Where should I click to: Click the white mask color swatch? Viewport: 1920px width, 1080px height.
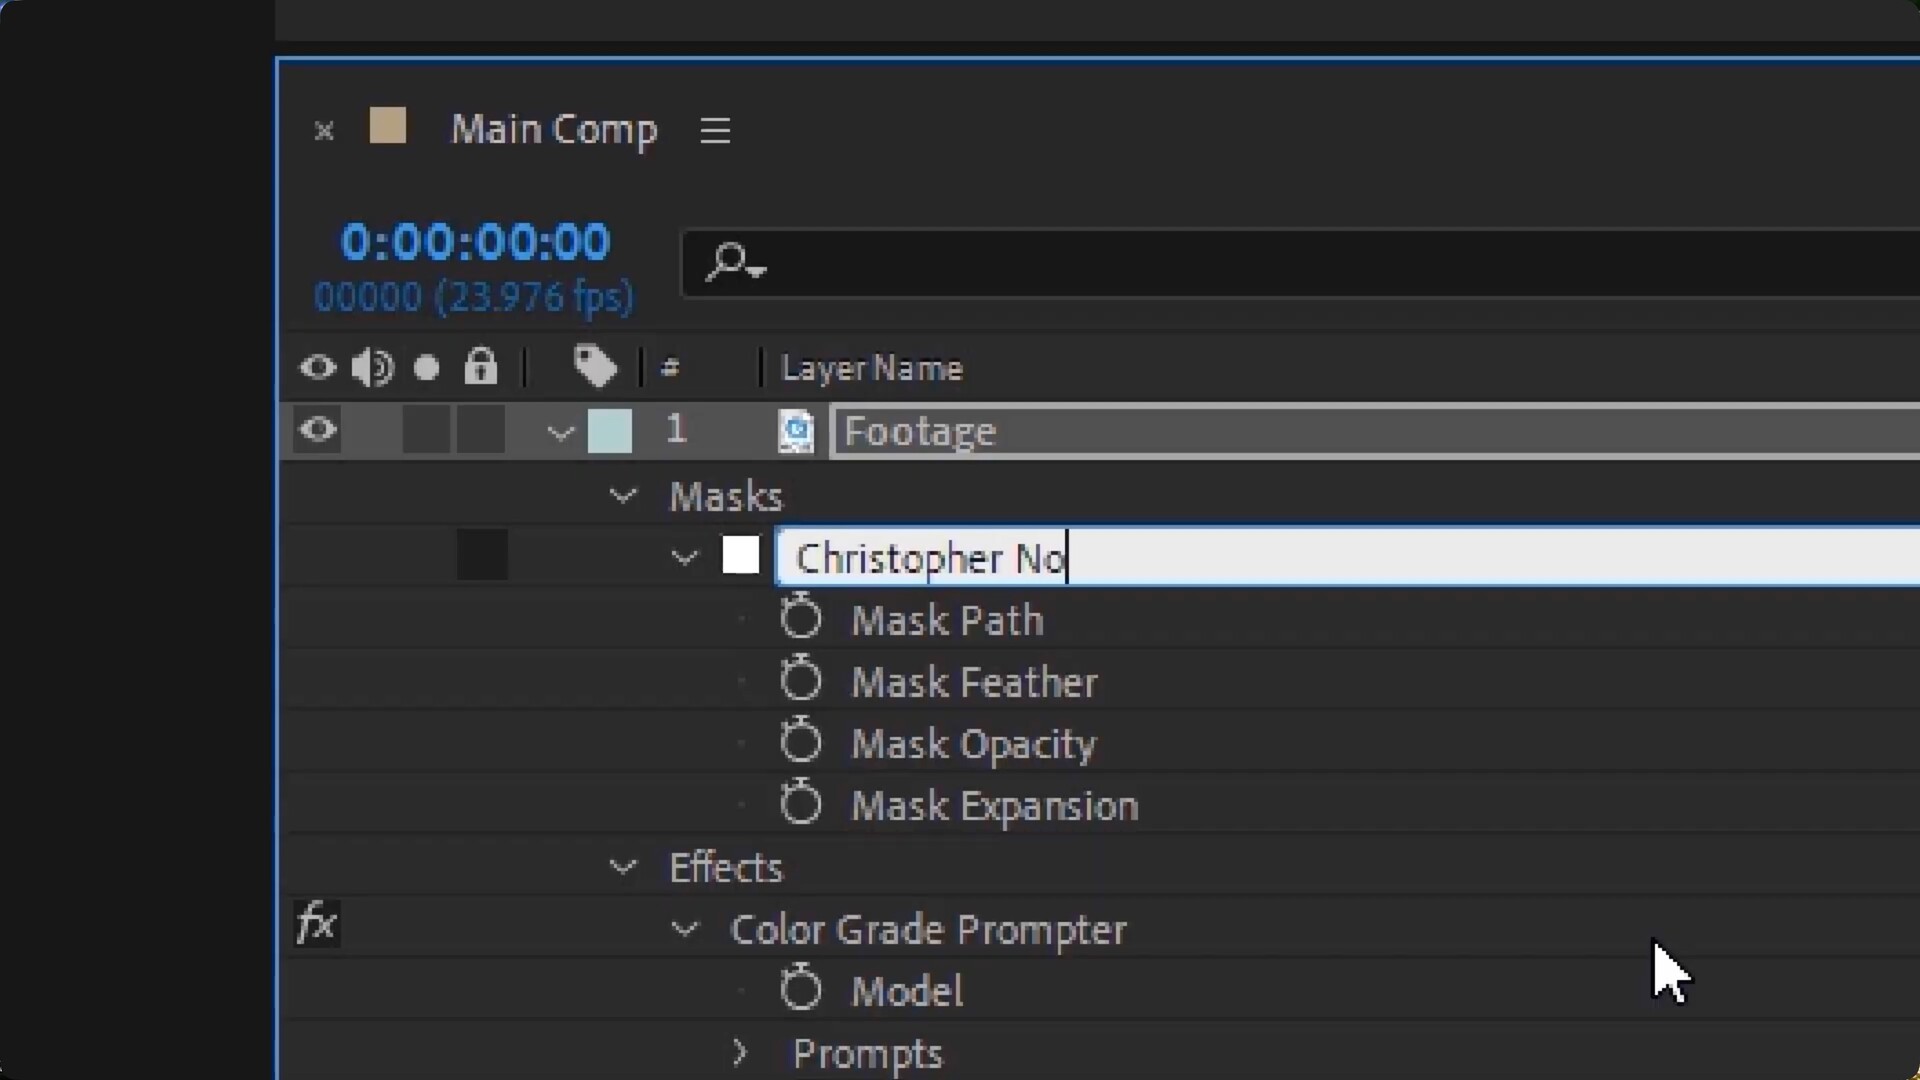[741, 556]
